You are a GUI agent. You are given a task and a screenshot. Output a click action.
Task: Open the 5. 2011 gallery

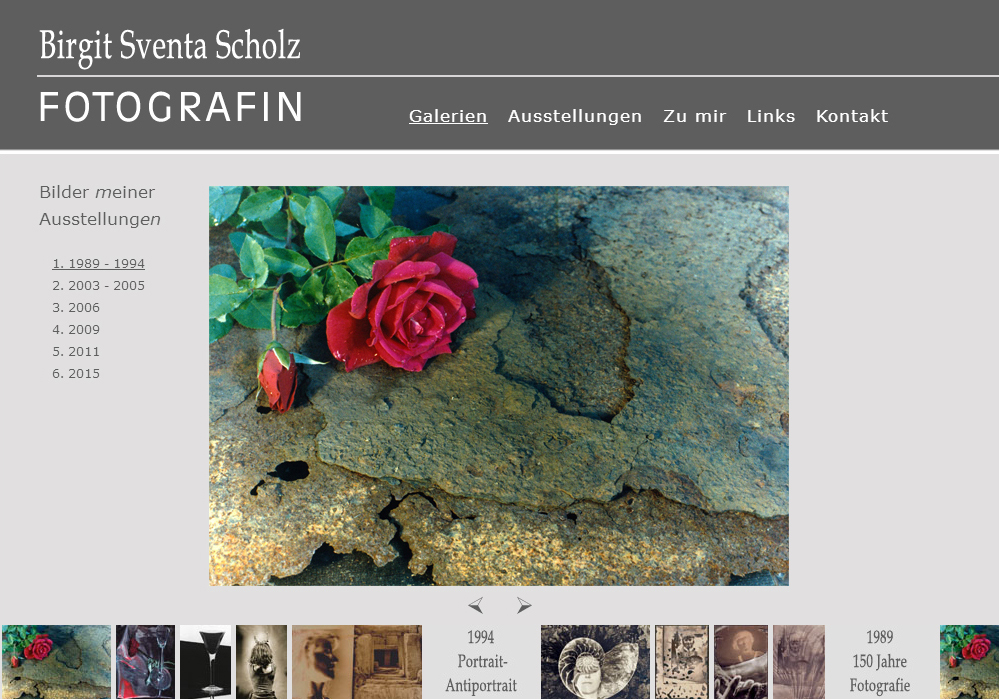pos(76,351)
